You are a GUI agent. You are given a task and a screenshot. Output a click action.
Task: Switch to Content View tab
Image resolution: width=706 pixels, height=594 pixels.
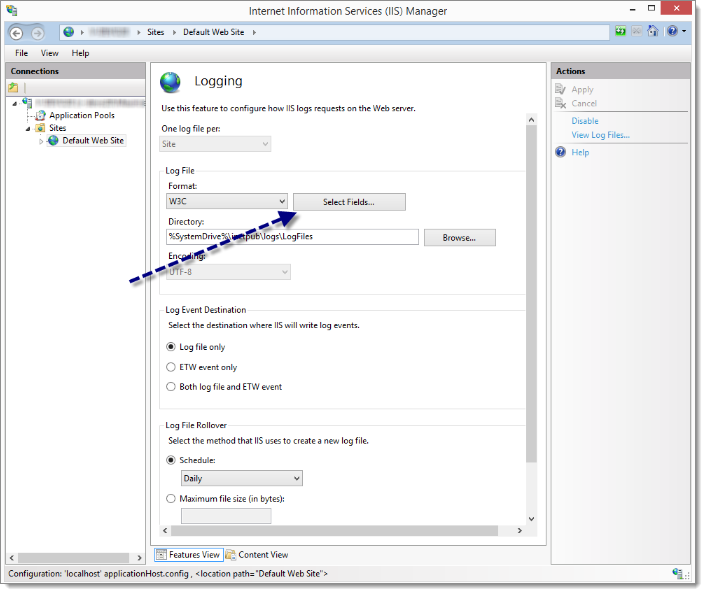click(258, 555)
